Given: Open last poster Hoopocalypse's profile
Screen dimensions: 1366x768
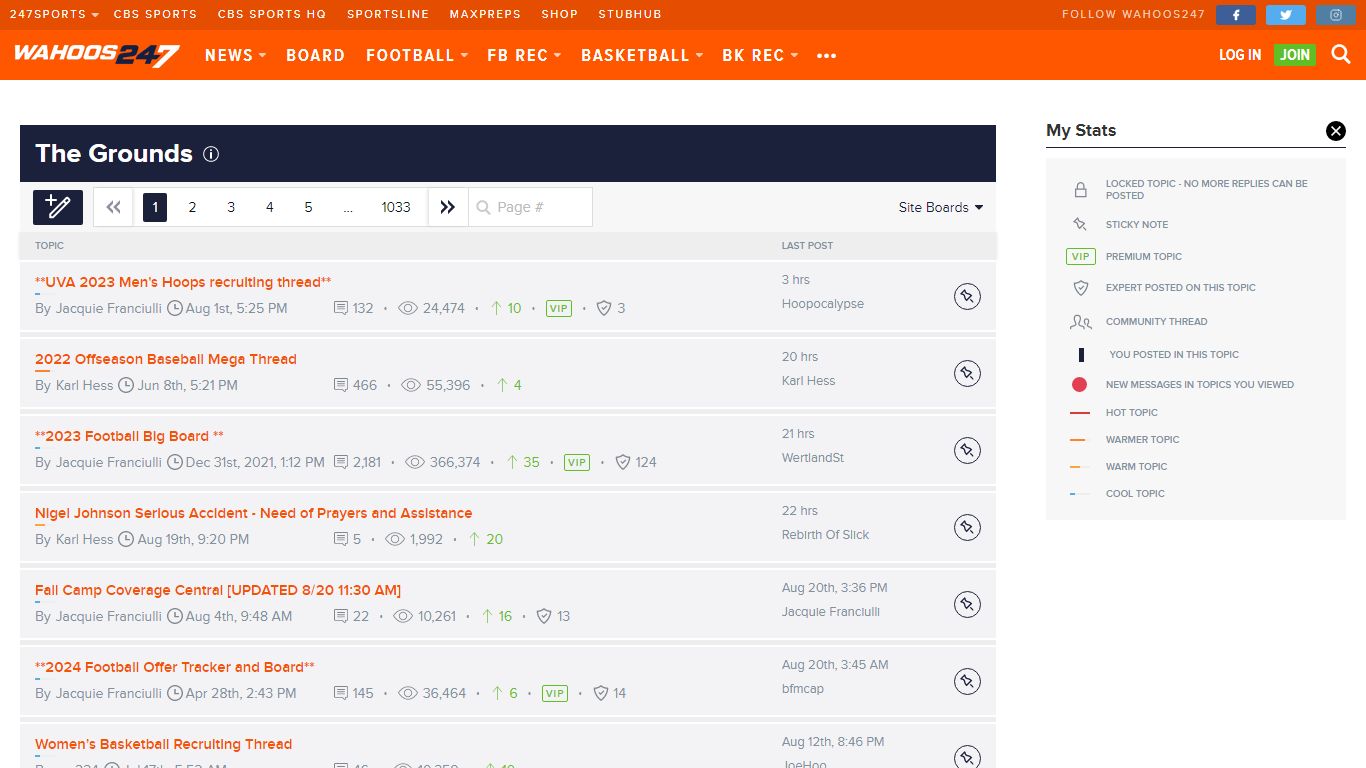Looking at the screenshot, I should coord(823,304).
